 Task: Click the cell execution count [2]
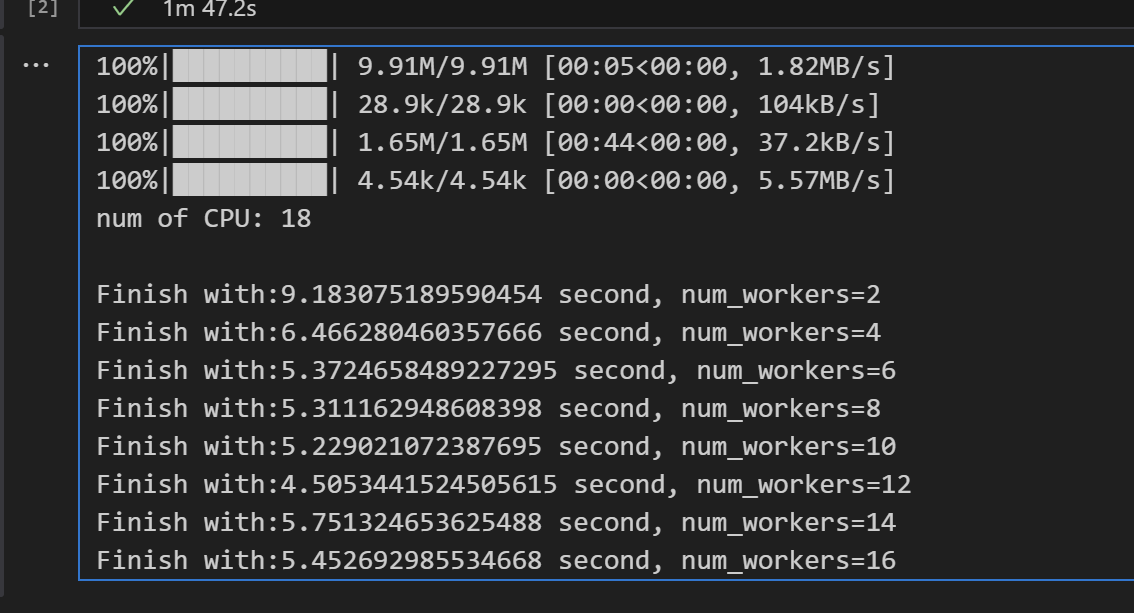click(42, 8)
